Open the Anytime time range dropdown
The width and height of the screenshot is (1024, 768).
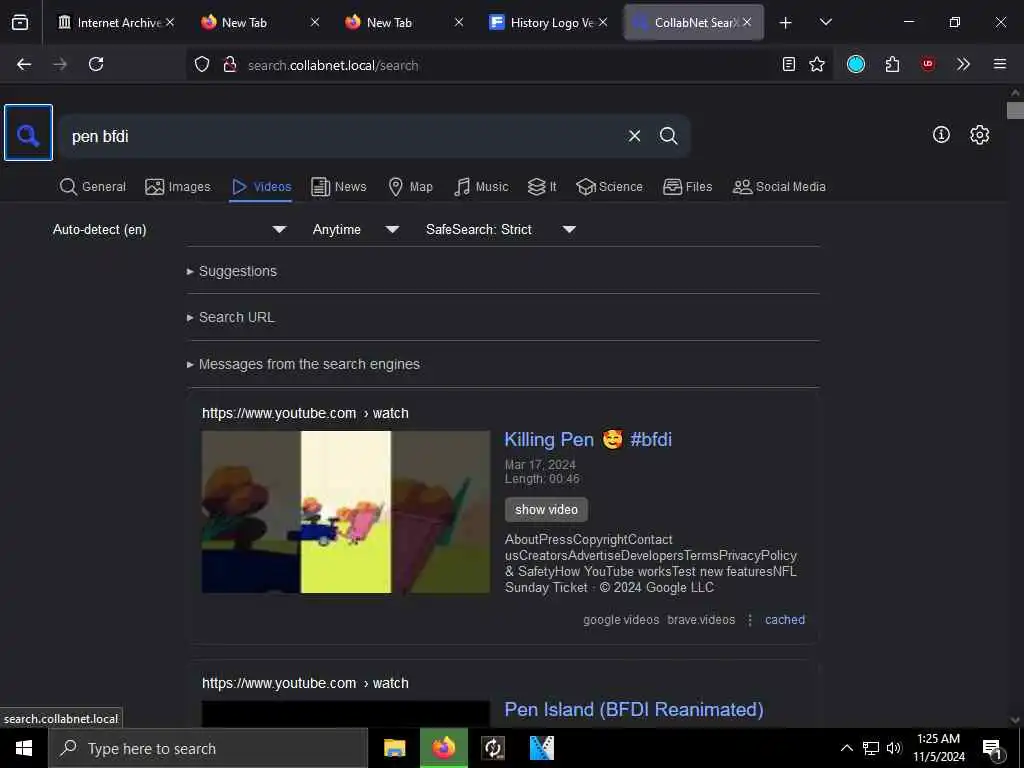click(x=355, y=229)
